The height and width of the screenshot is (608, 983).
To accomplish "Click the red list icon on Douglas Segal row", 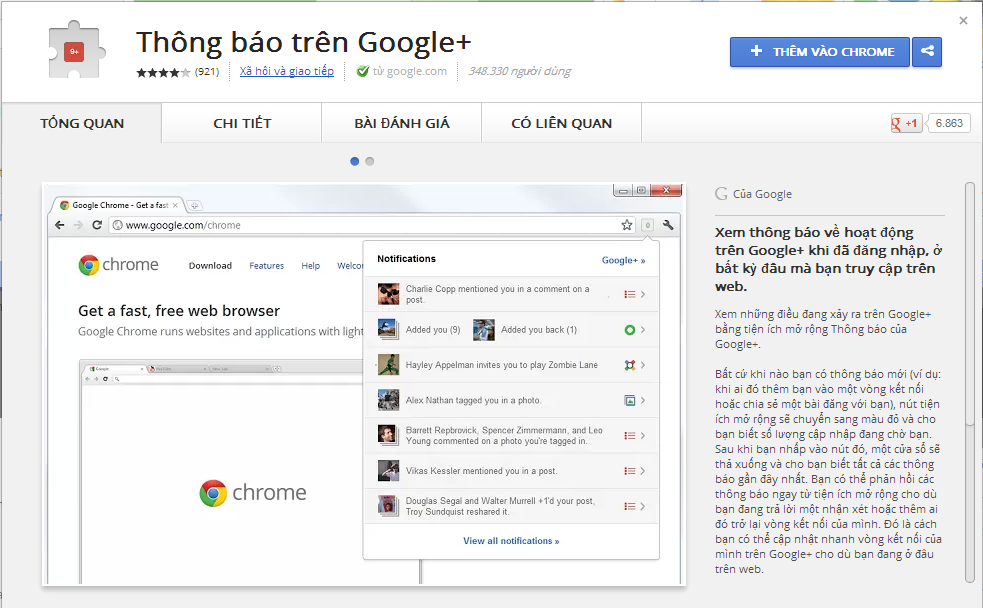I will pos(630,506).
